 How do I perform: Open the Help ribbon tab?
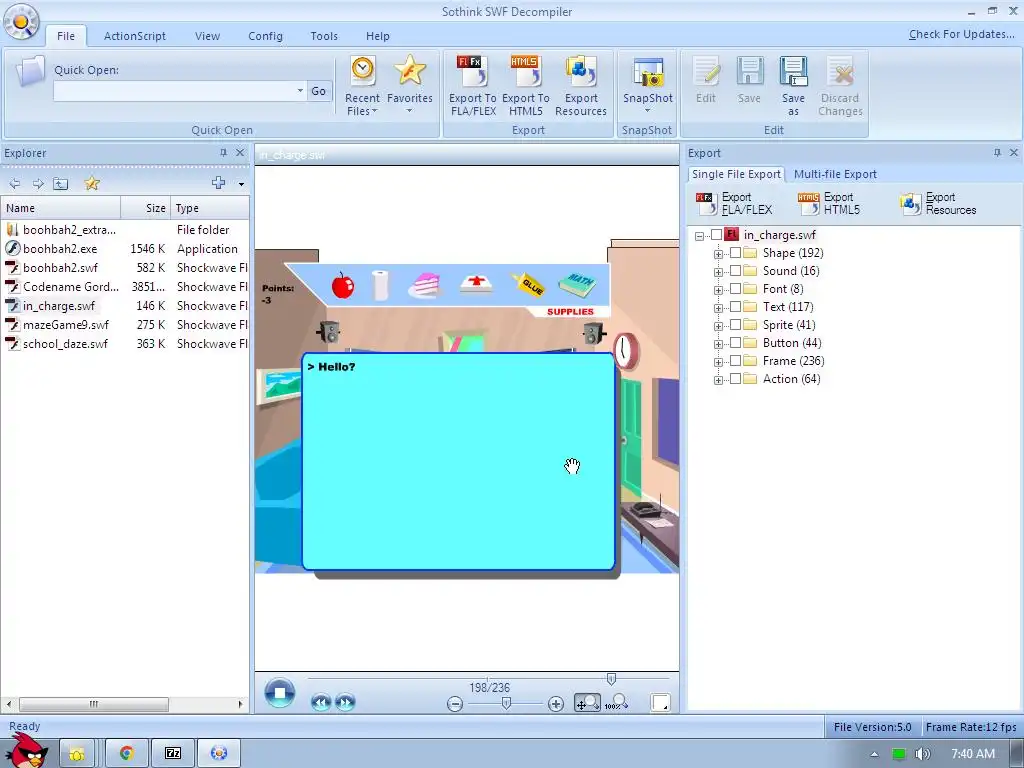coord(377,36)
